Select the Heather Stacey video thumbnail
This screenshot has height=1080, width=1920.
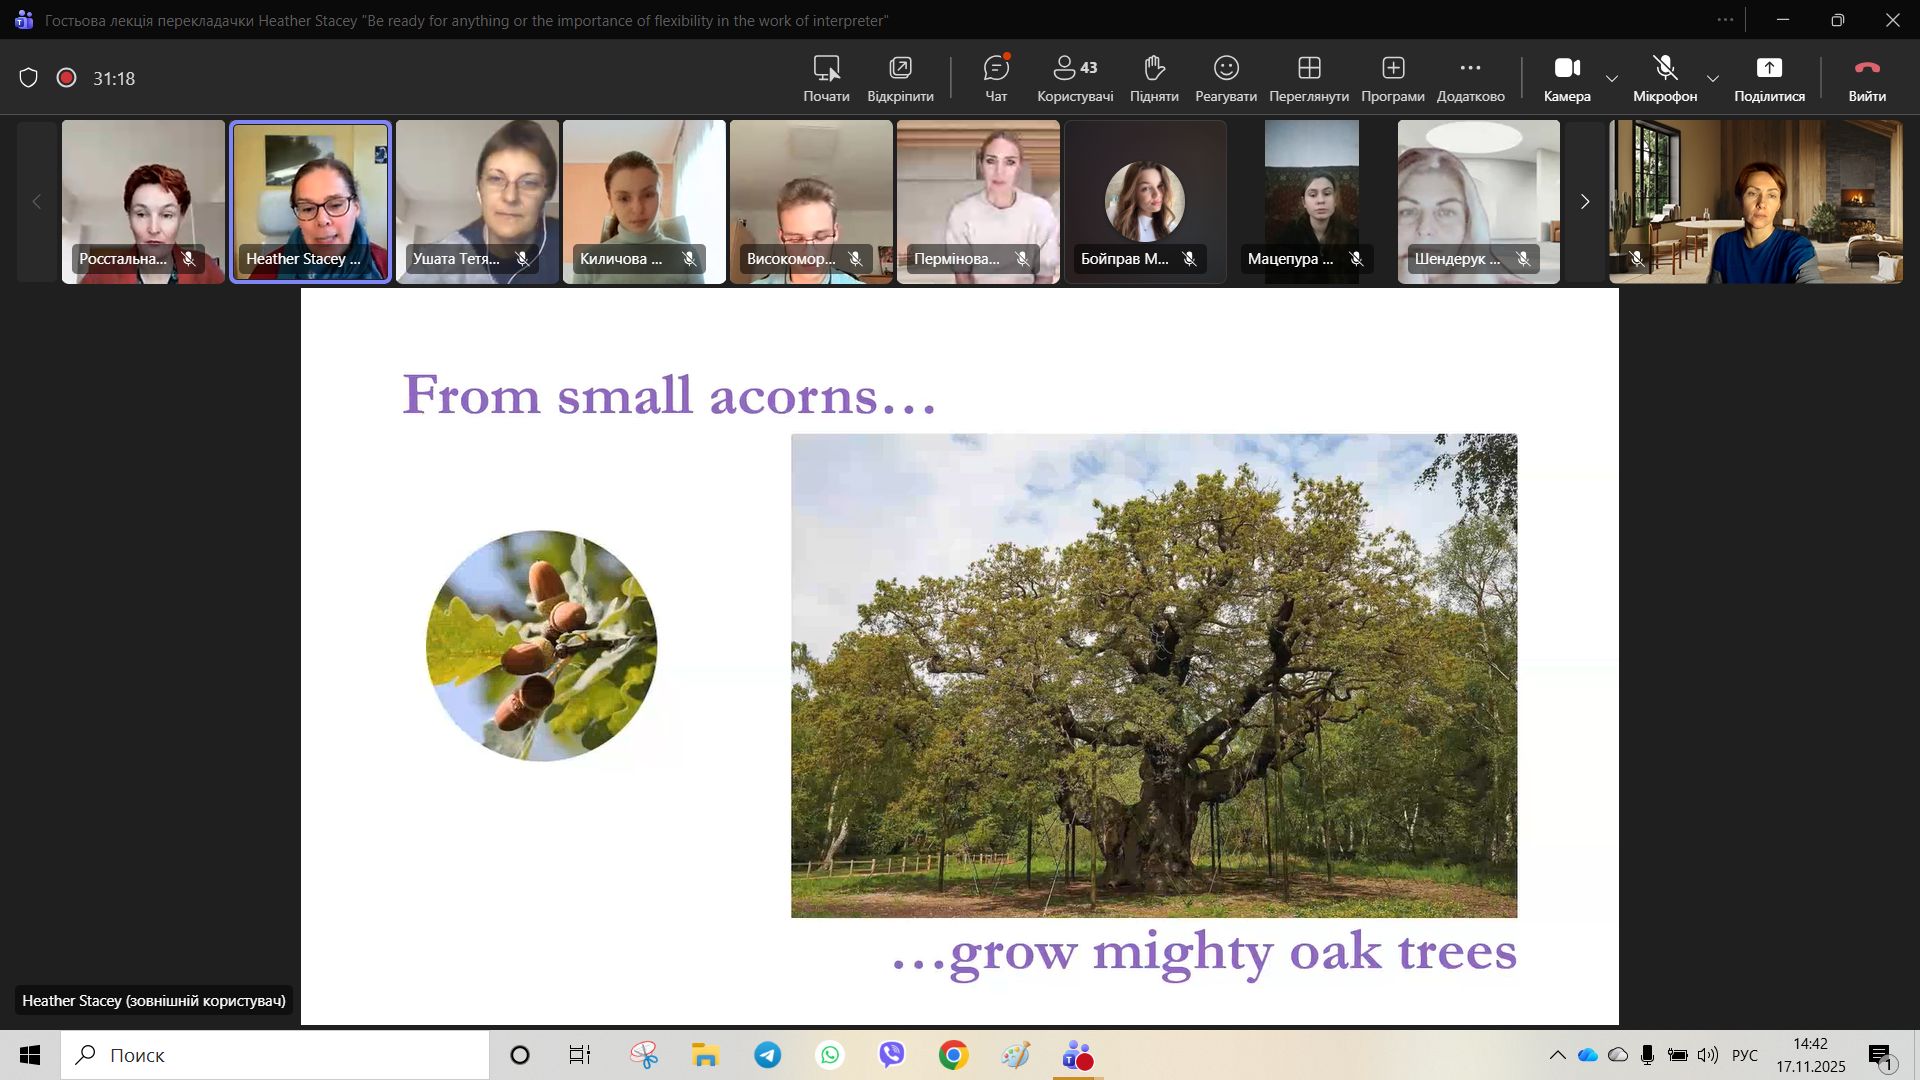tap(311, 200)
